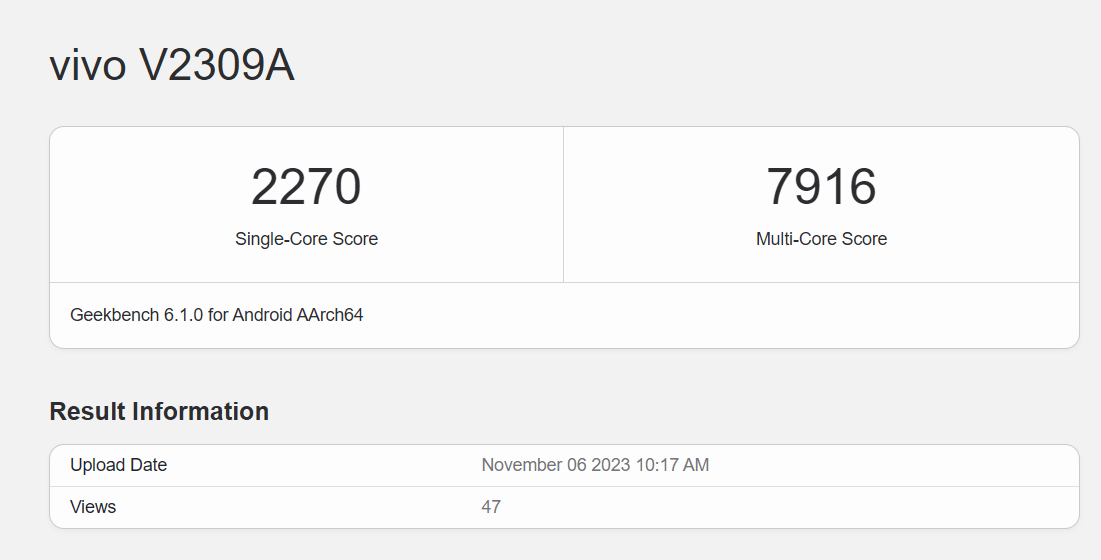Select the views count 47
The image size is (1101, 560).
click(x=491, y=507)
